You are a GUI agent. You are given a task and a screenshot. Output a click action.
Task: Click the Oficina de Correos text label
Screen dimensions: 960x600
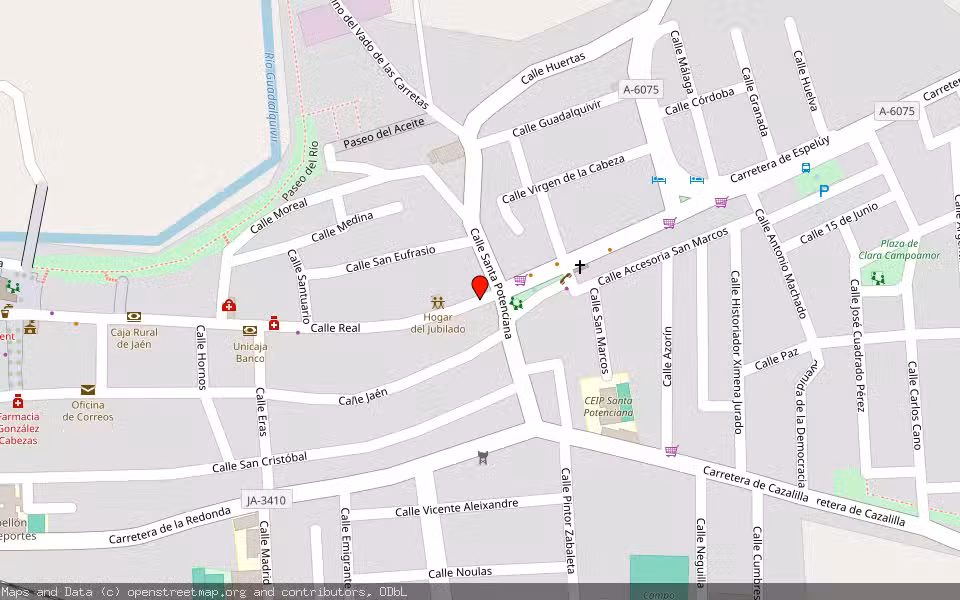click(x=88, y=411)
